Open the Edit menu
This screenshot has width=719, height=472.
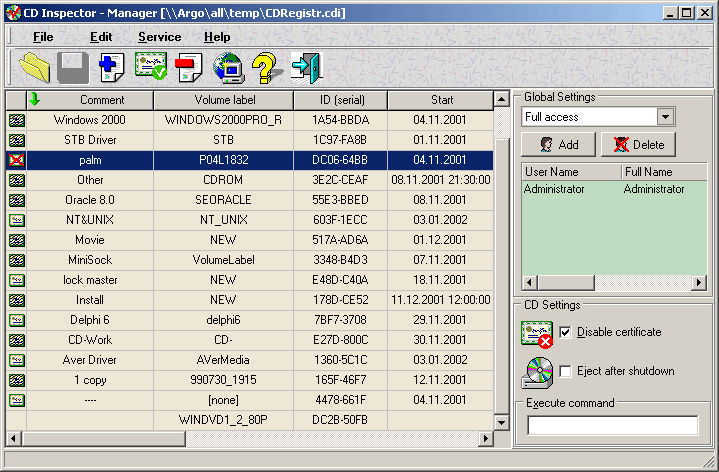101,37
